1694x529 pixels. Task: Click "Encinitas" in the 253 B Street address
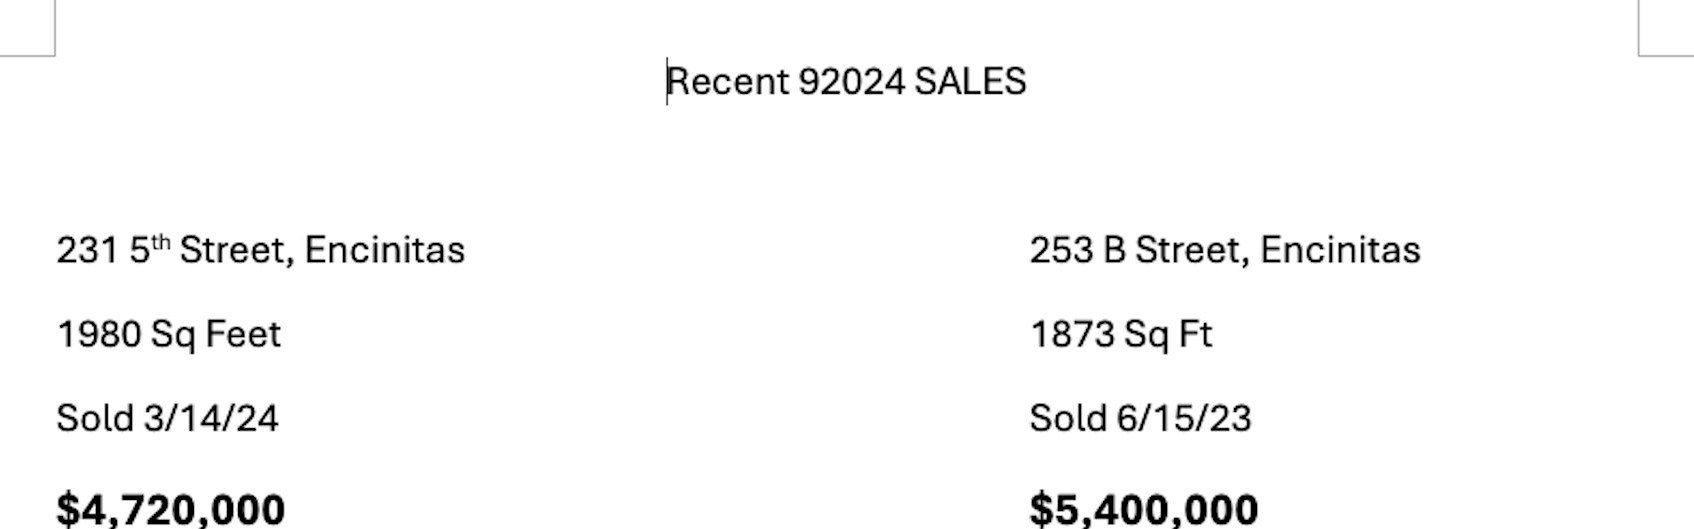[x=1340, y=250]
